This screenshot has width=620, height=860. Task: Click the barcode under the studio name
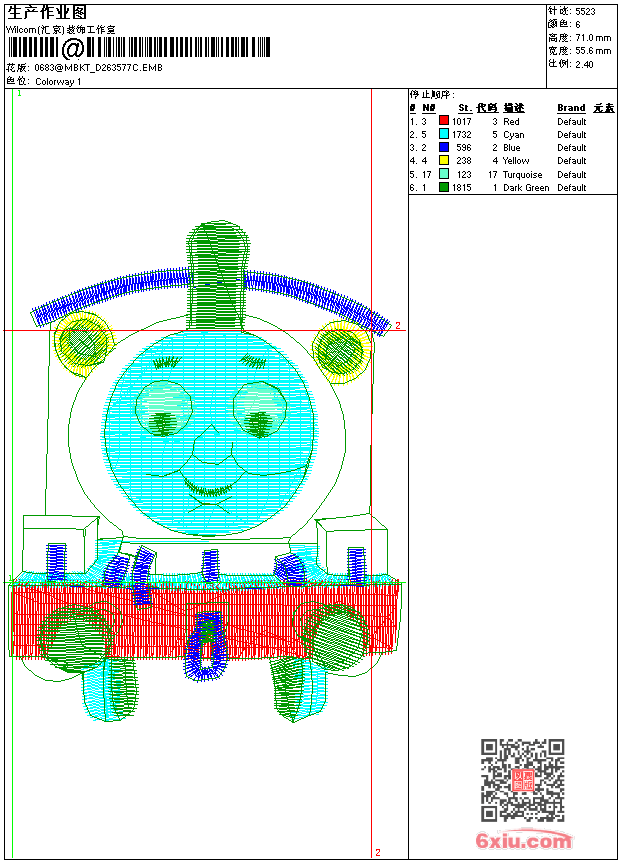pyautogui.click(x=139, y=48)
